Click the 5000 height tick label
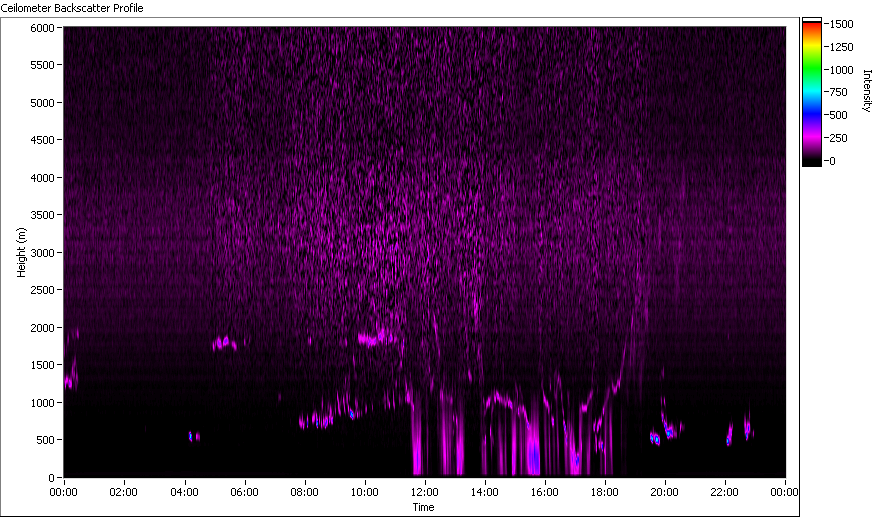The width and height of the screenshot is (876, 517). click(42, 103)
